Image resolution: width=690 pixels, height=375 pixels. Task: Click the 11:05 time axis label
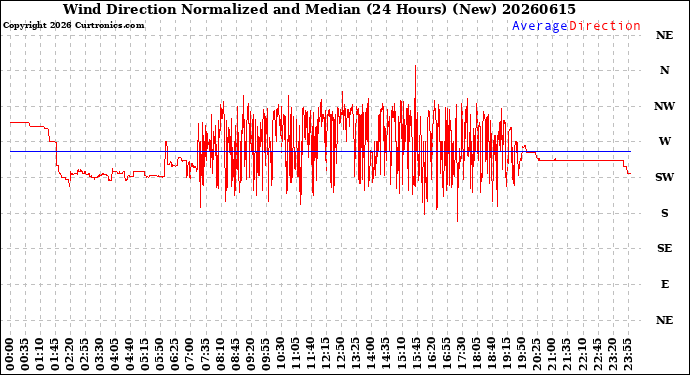296,355
